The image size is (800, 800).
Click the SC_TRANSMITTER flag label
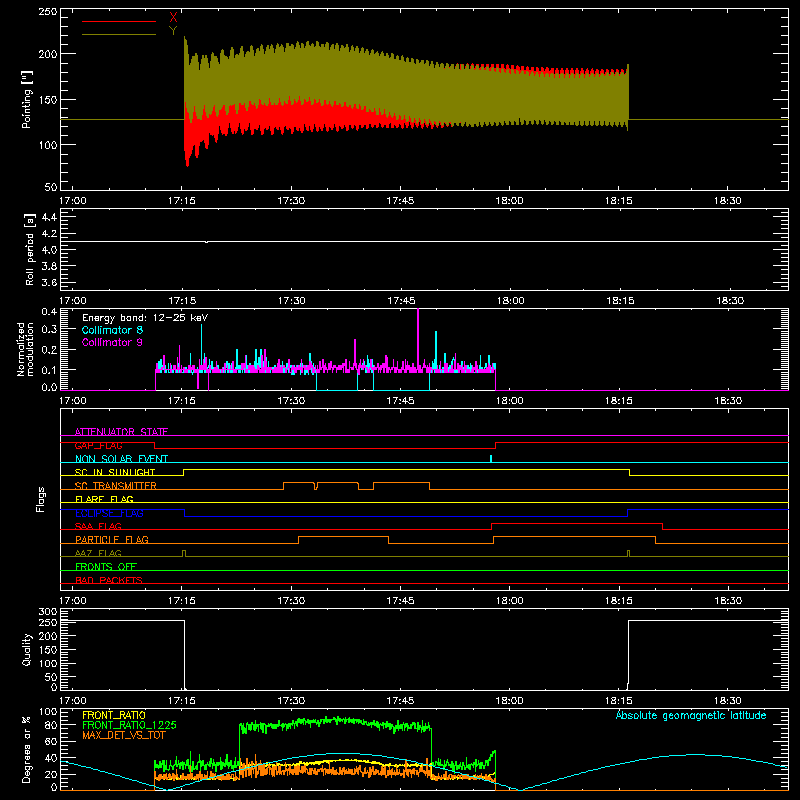(116, 486)
